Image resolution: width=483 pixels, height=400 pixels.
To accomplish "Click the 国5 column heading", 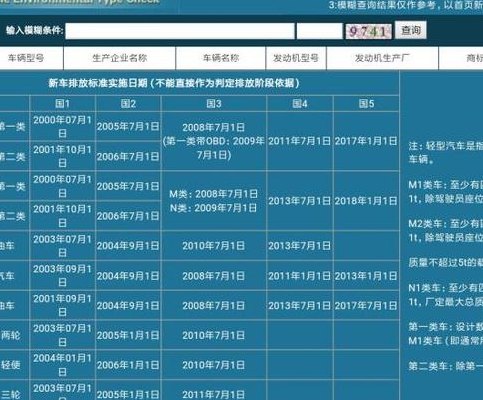I will tap(366, 104).
